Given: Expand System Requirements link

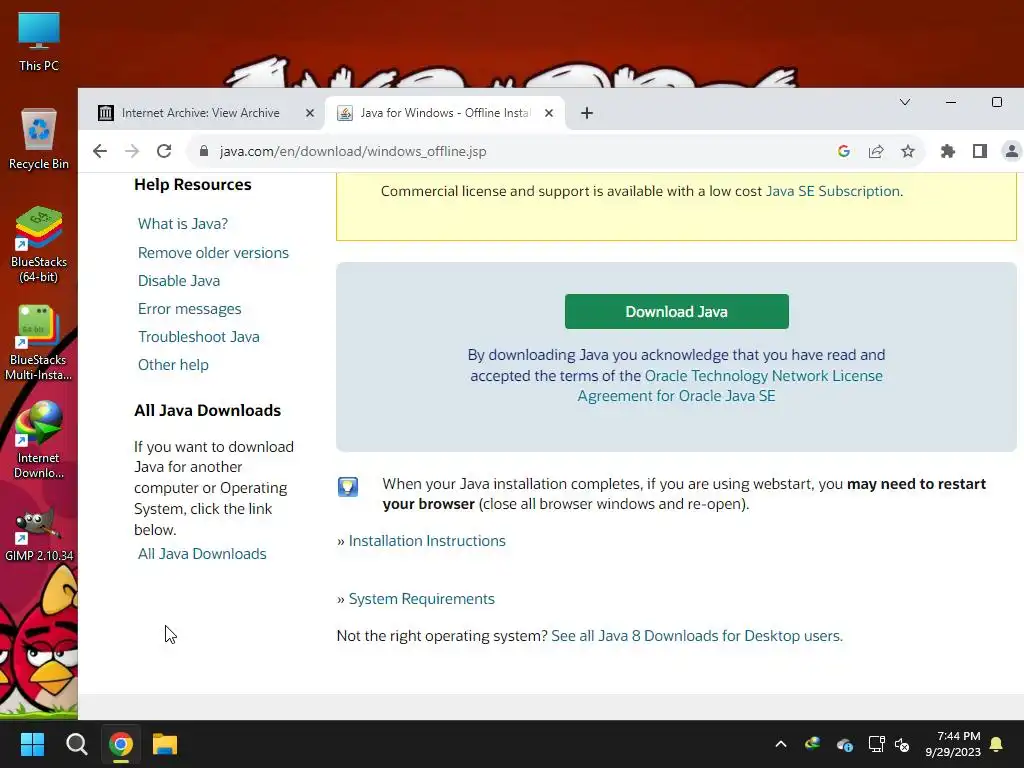Looking at the screenshot, I should coord(422,599).
